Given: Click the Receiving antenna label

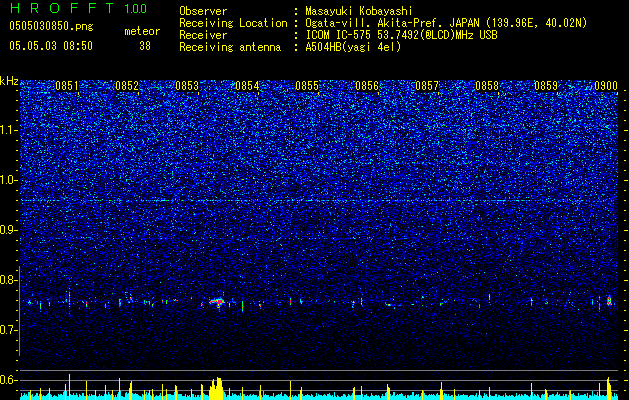Looking at the screenshot, I should [x=230, y=47].
